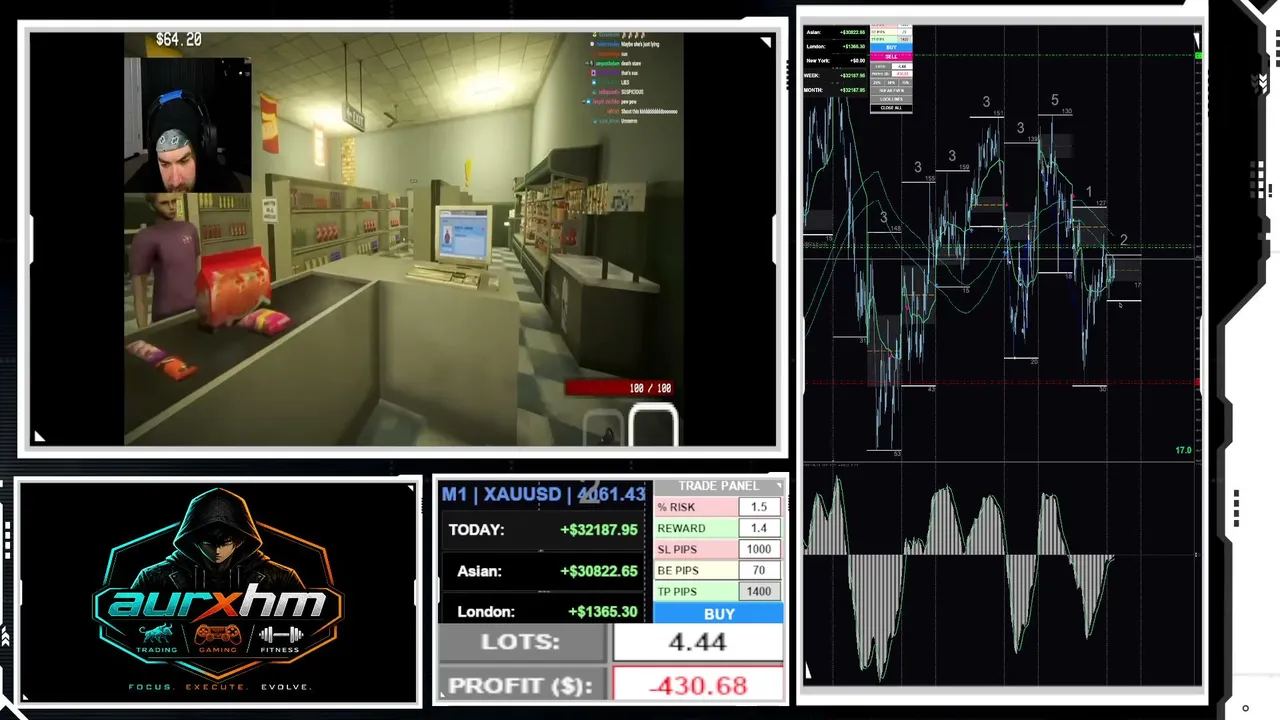
Task: Click the large PROFIT ($): label
Action: point(520,686)
